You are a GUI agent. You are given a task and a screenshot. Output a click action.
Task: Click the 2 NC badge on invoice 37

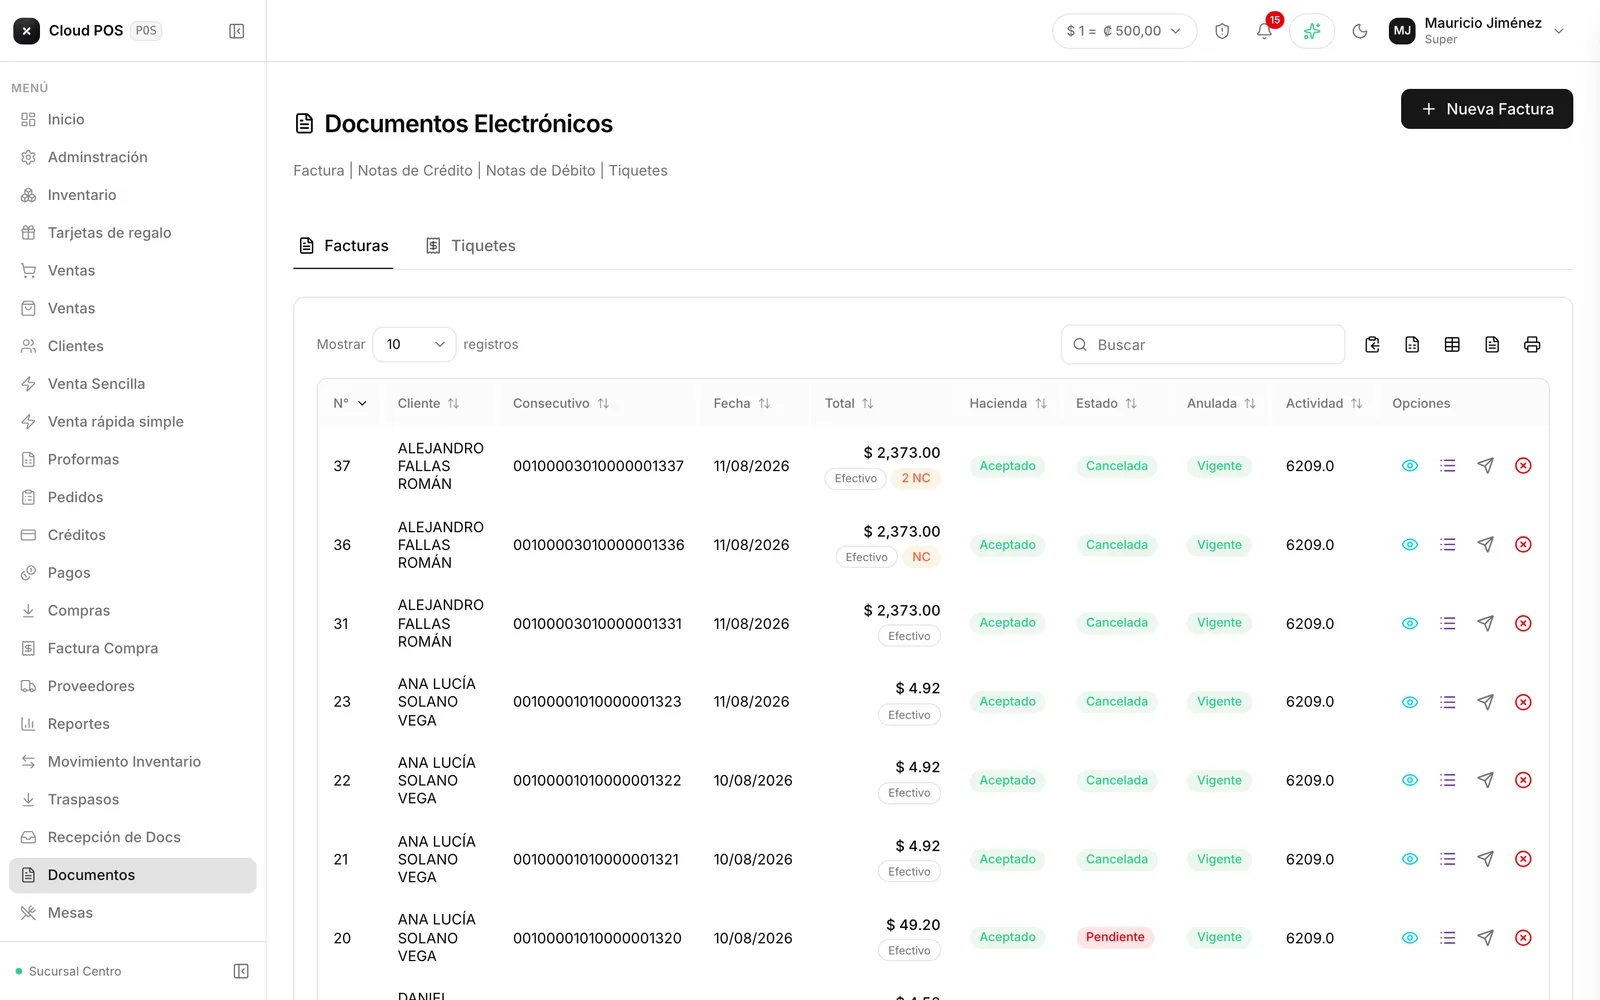pyautogui.click(x=915, y=479)
